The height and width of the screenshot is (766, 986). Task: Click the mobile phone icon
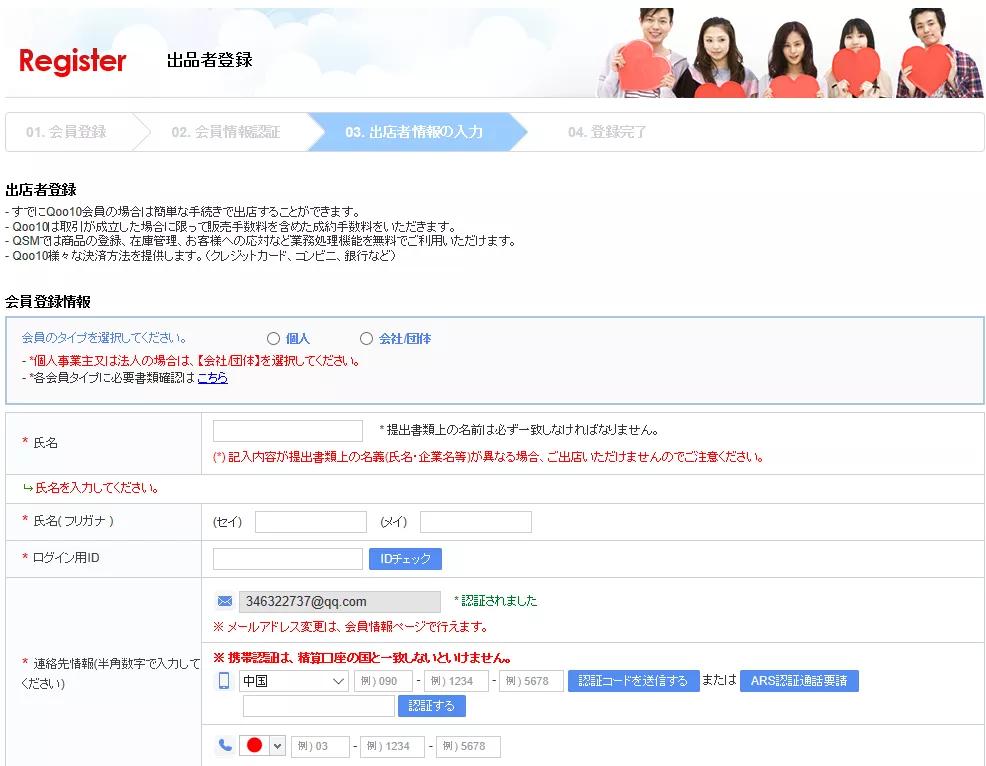(224, 681)
